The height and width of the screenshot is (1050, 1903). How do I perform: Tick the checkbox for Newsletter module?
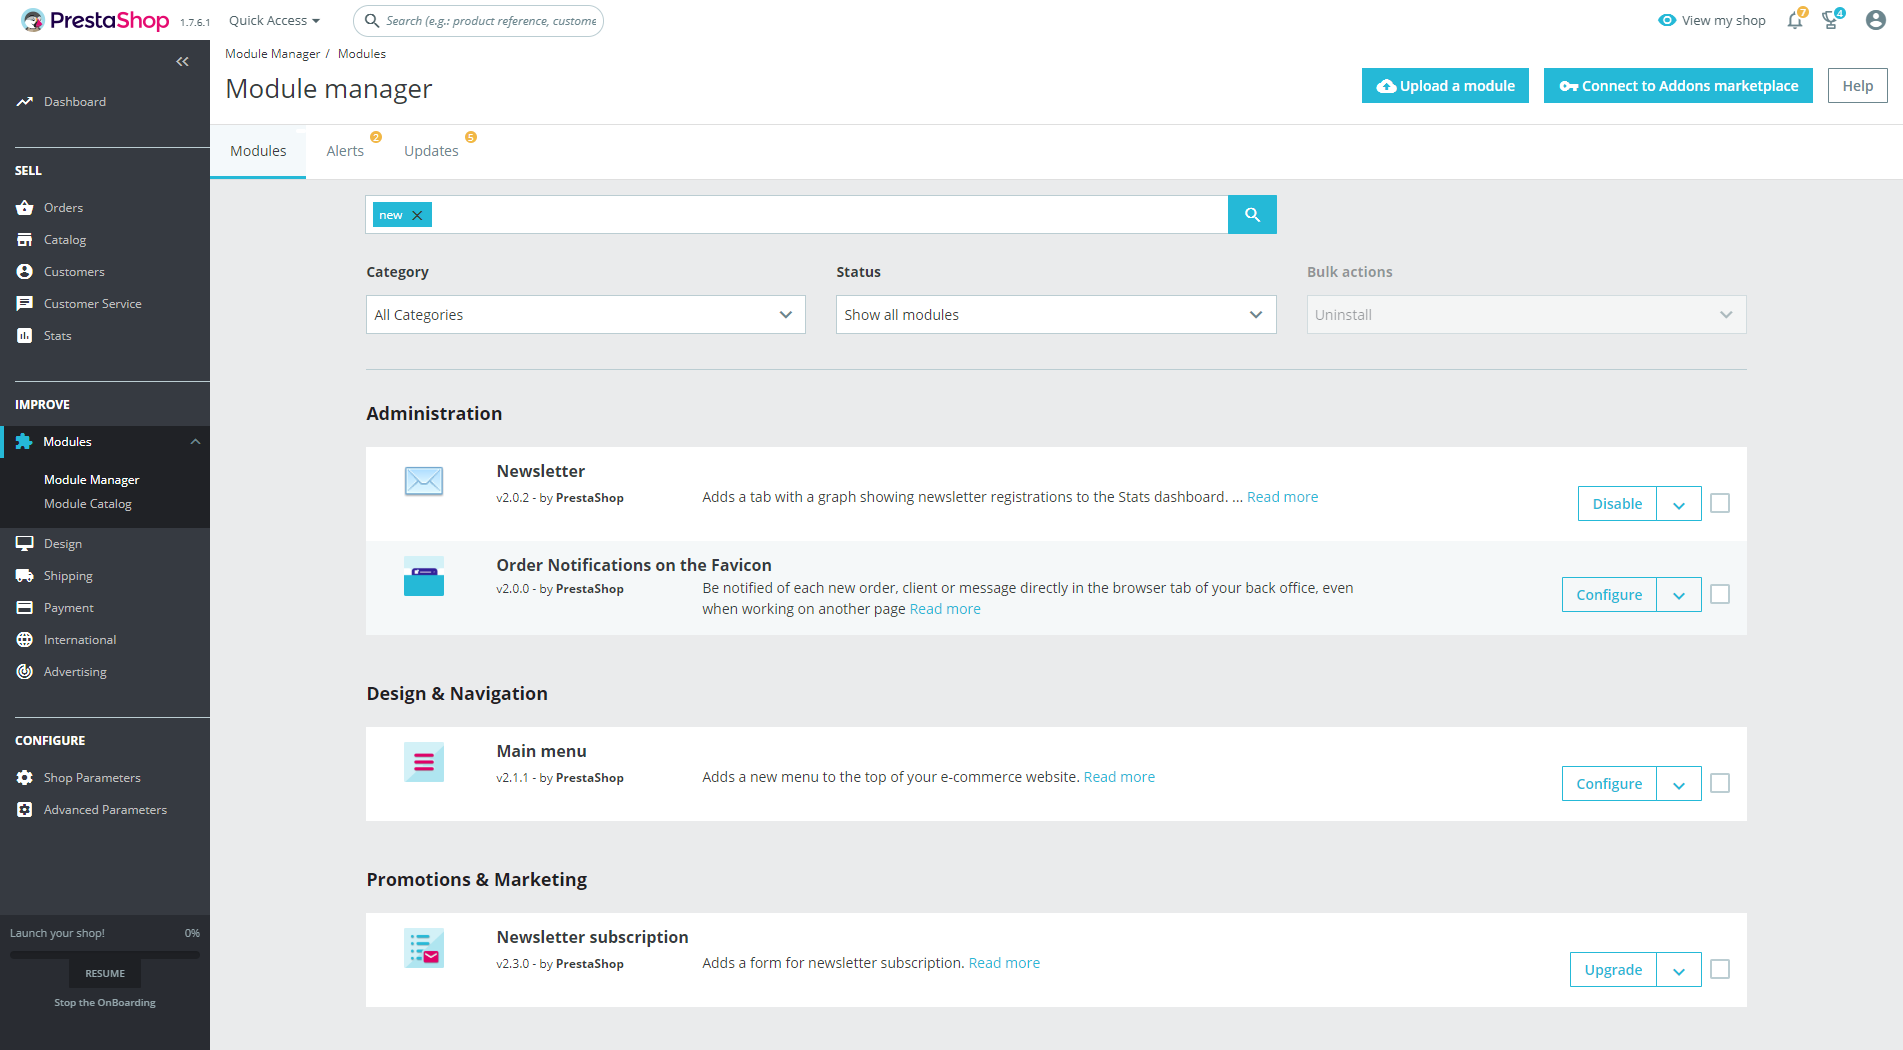(1720, 503)
